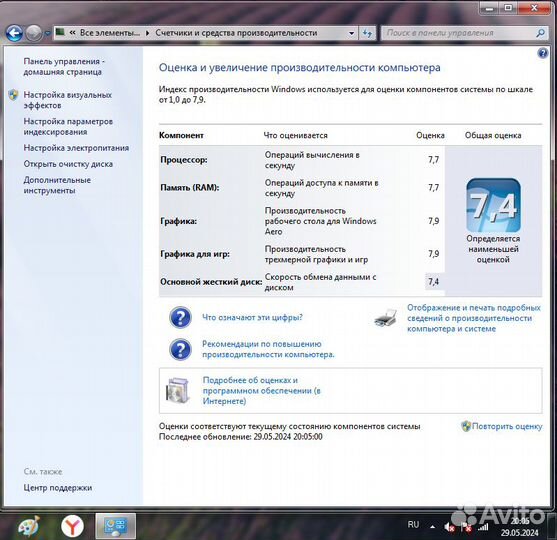Click the shield icon beside 'Повторить оценку'
The width and height of the screenshot is (557, 540).
[466, 426]
